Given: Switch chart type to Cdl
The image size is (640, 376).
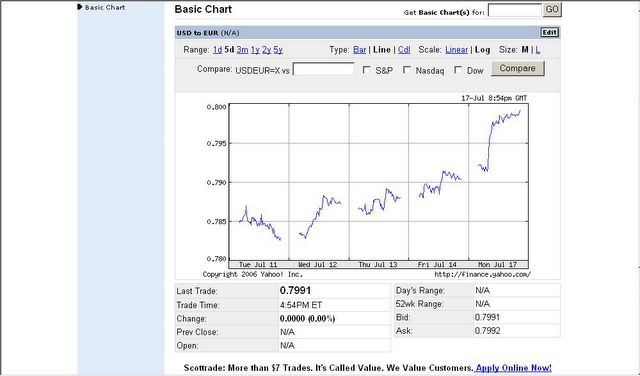Looking at the screenshot, I should click(404, 50).
